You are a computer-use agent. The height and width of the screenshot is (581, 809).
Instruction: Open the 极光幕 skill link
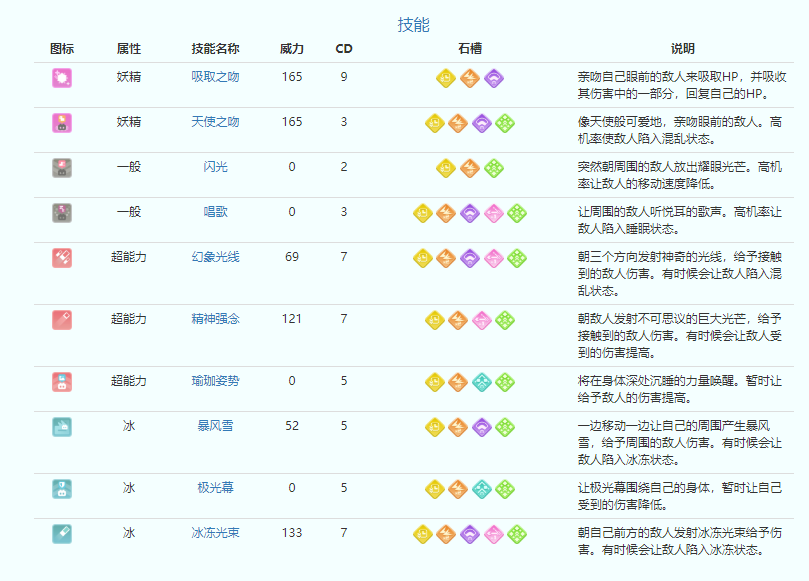pyautogui.click(x=215, y=488)
